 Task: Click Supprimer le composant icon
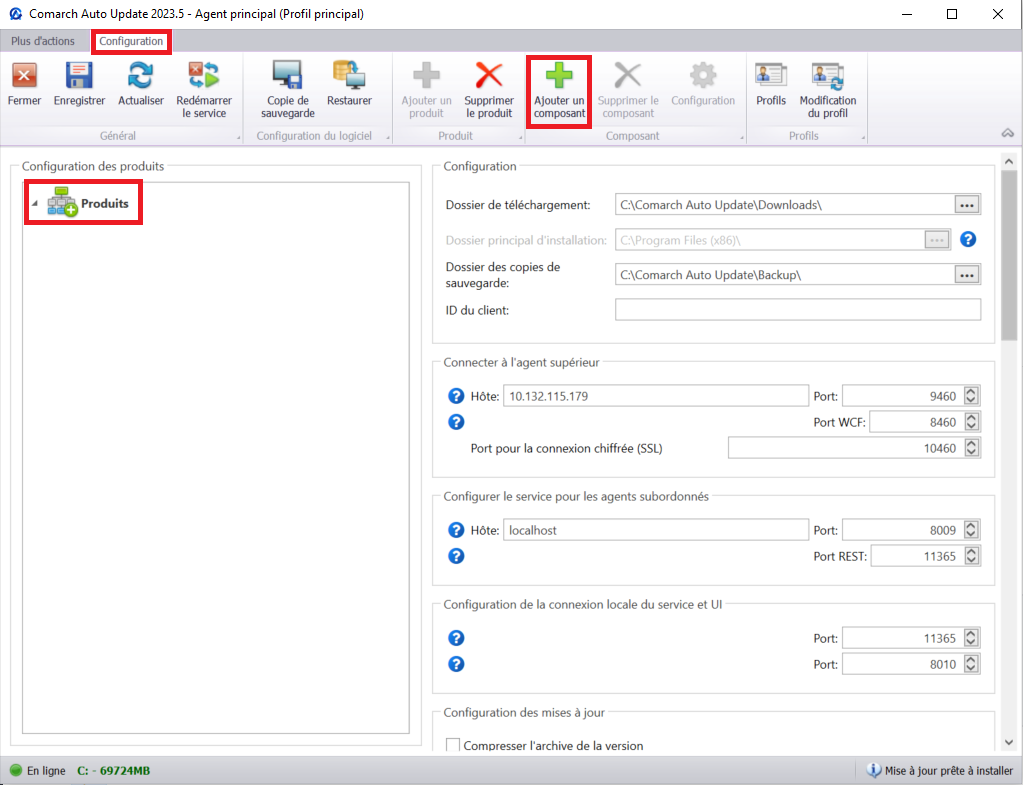click(628, 76)
